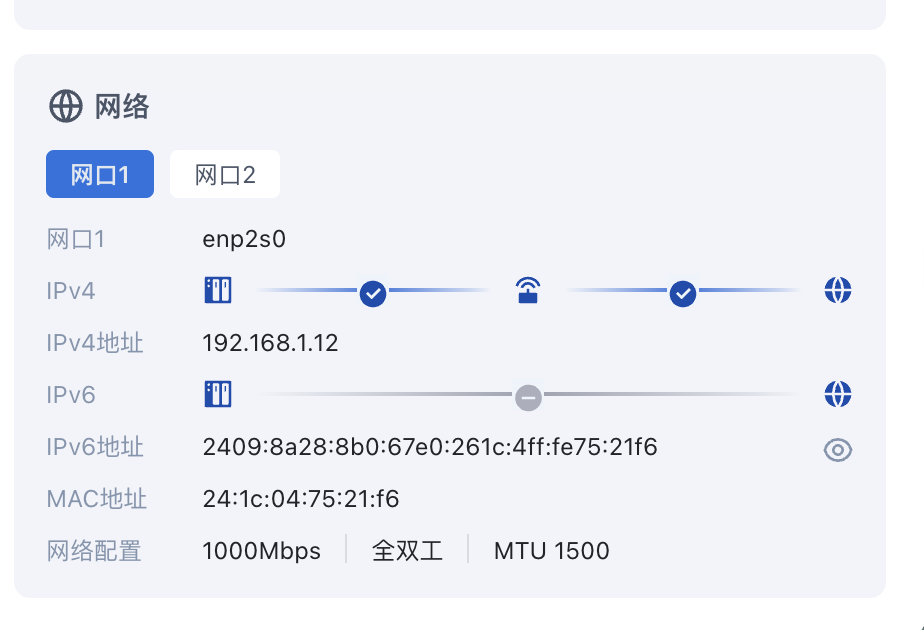Screen dimensions: 924x630
Task: Toggle IPv6 address visibility eye icon
Action: pos(838,450)
